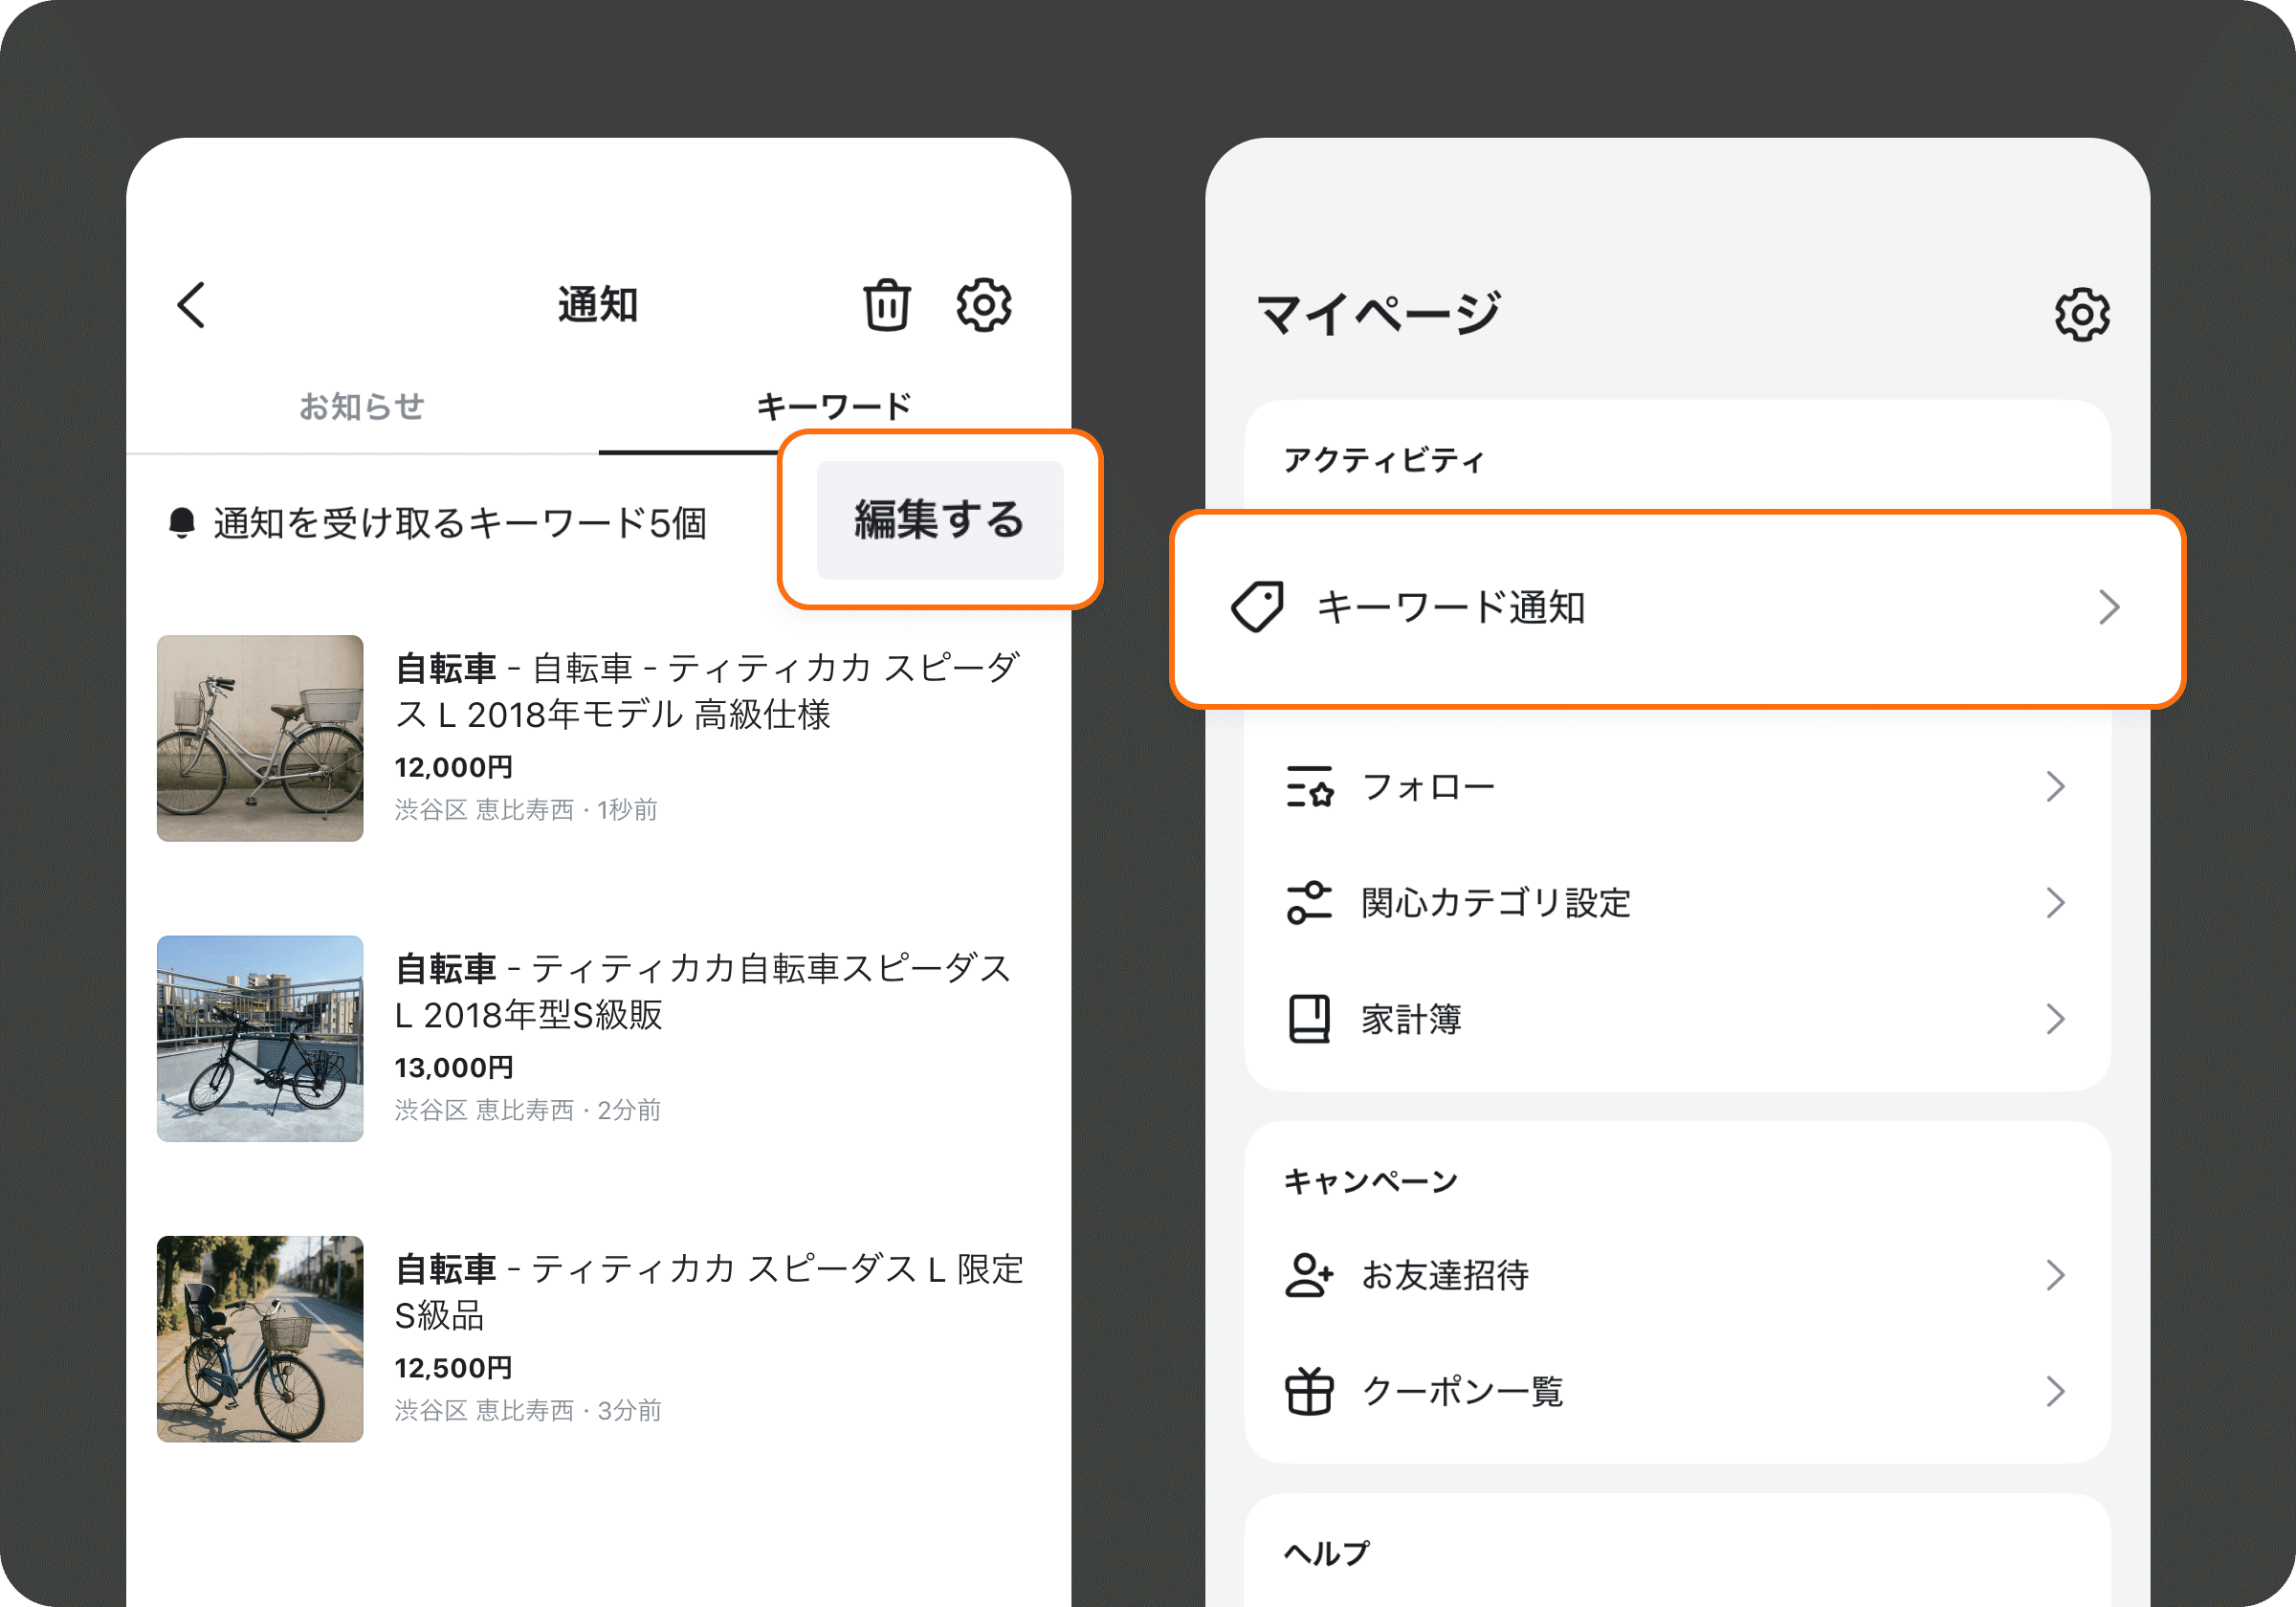Viewport: 2296px width, 1607px height.
Task: Click the 関心カテゴリ設定 sliders icon
Action: [x=1309, y=903]
